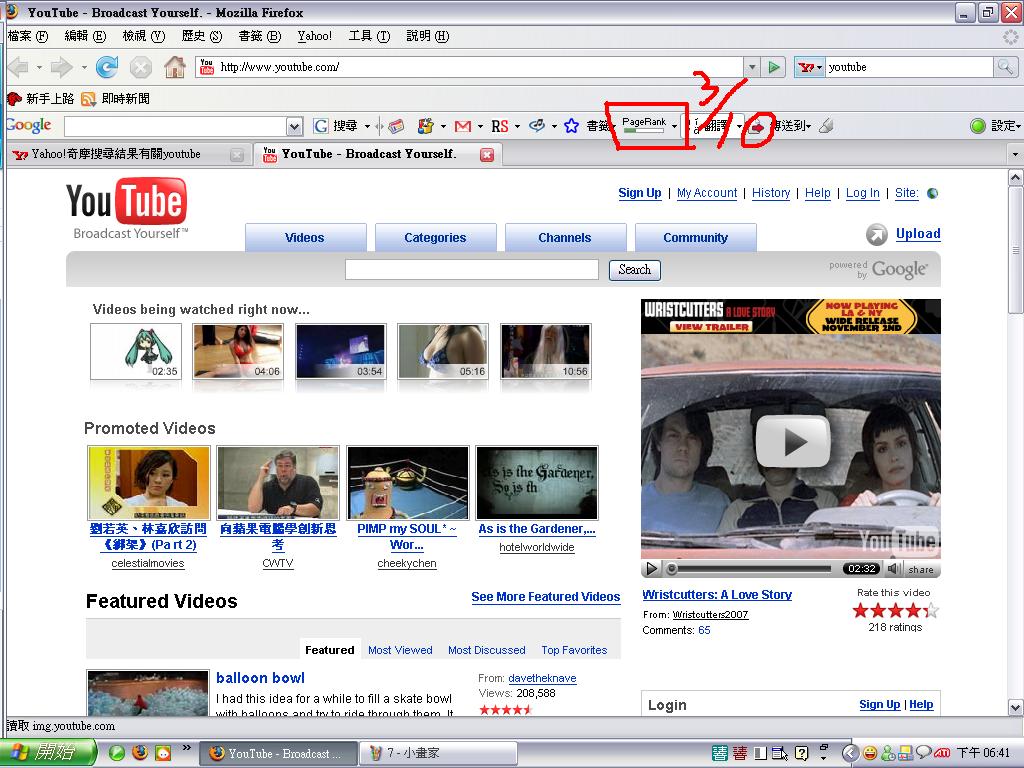The height and width of the screenshot is (768, 1024).
Task: Open the My Account link
Action: click(x=707, y=193)
